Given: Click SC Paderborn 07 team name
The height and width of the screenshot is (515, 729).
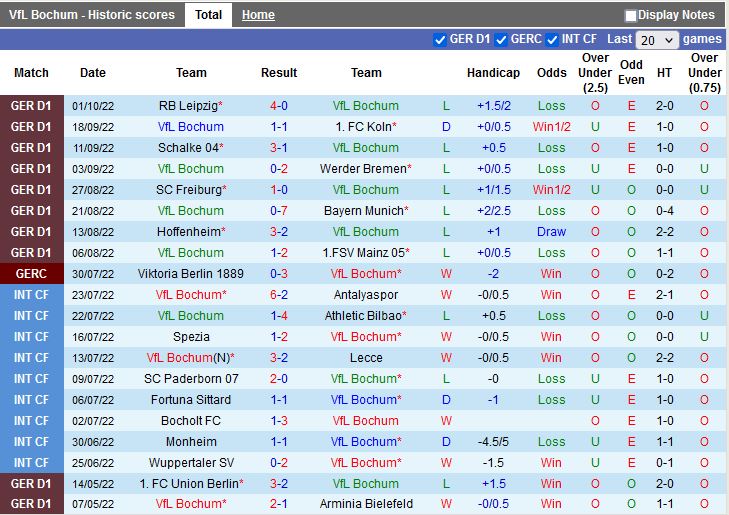Looking at the screenshot, I should (x=191, y=379).
